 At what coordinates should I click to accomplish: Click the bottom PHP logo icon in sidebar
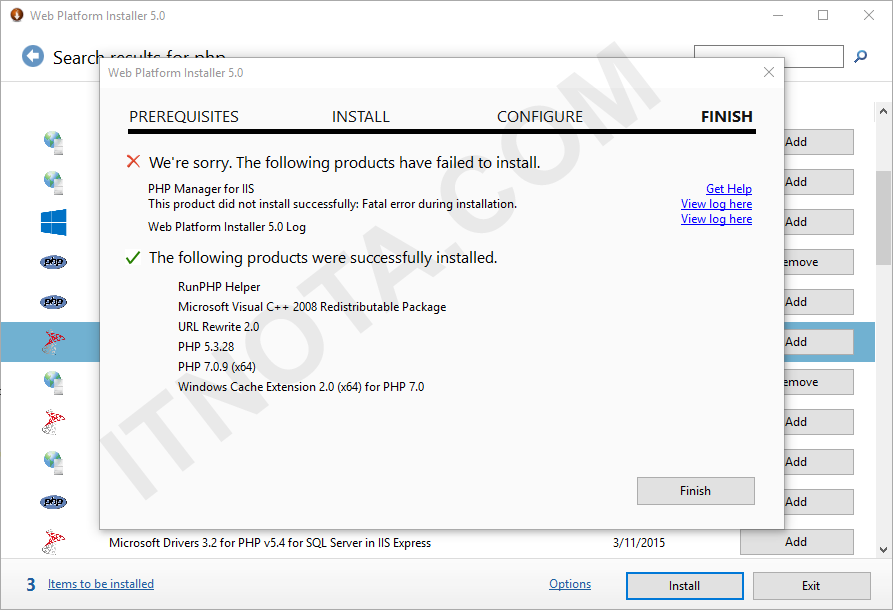53,502
